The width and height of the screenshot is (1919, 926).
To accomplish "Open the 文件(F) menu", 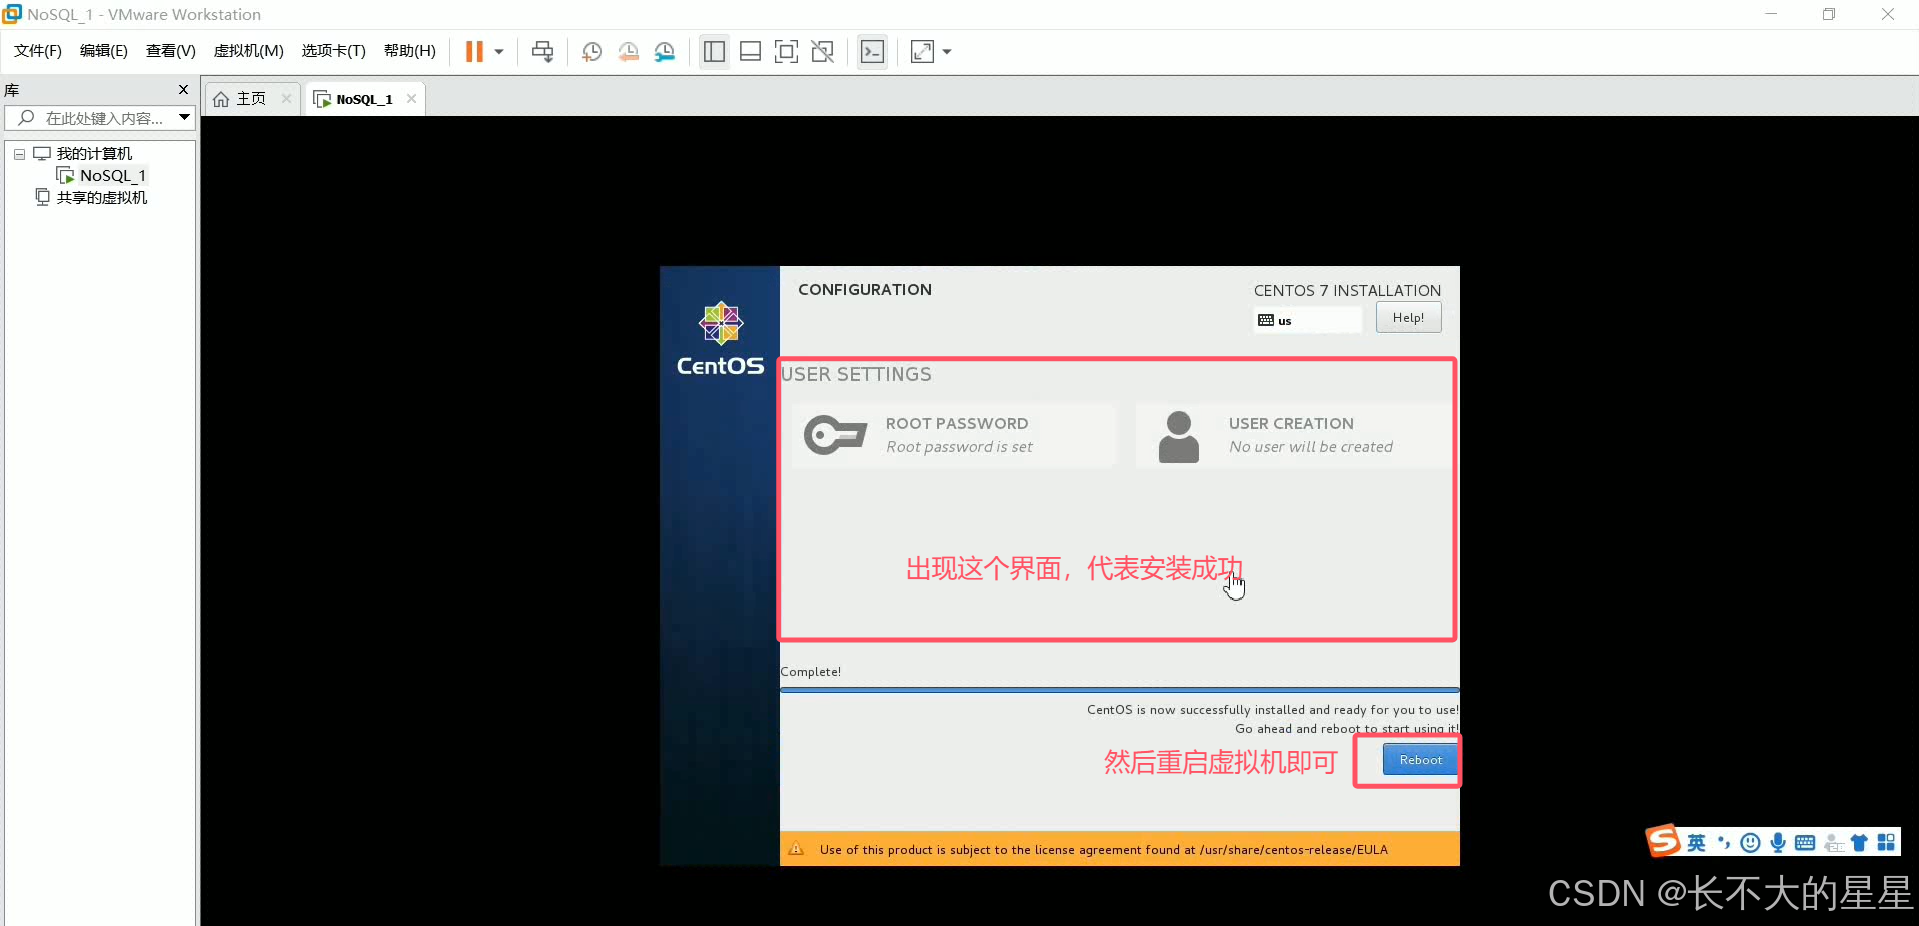I will pos(38,51).
